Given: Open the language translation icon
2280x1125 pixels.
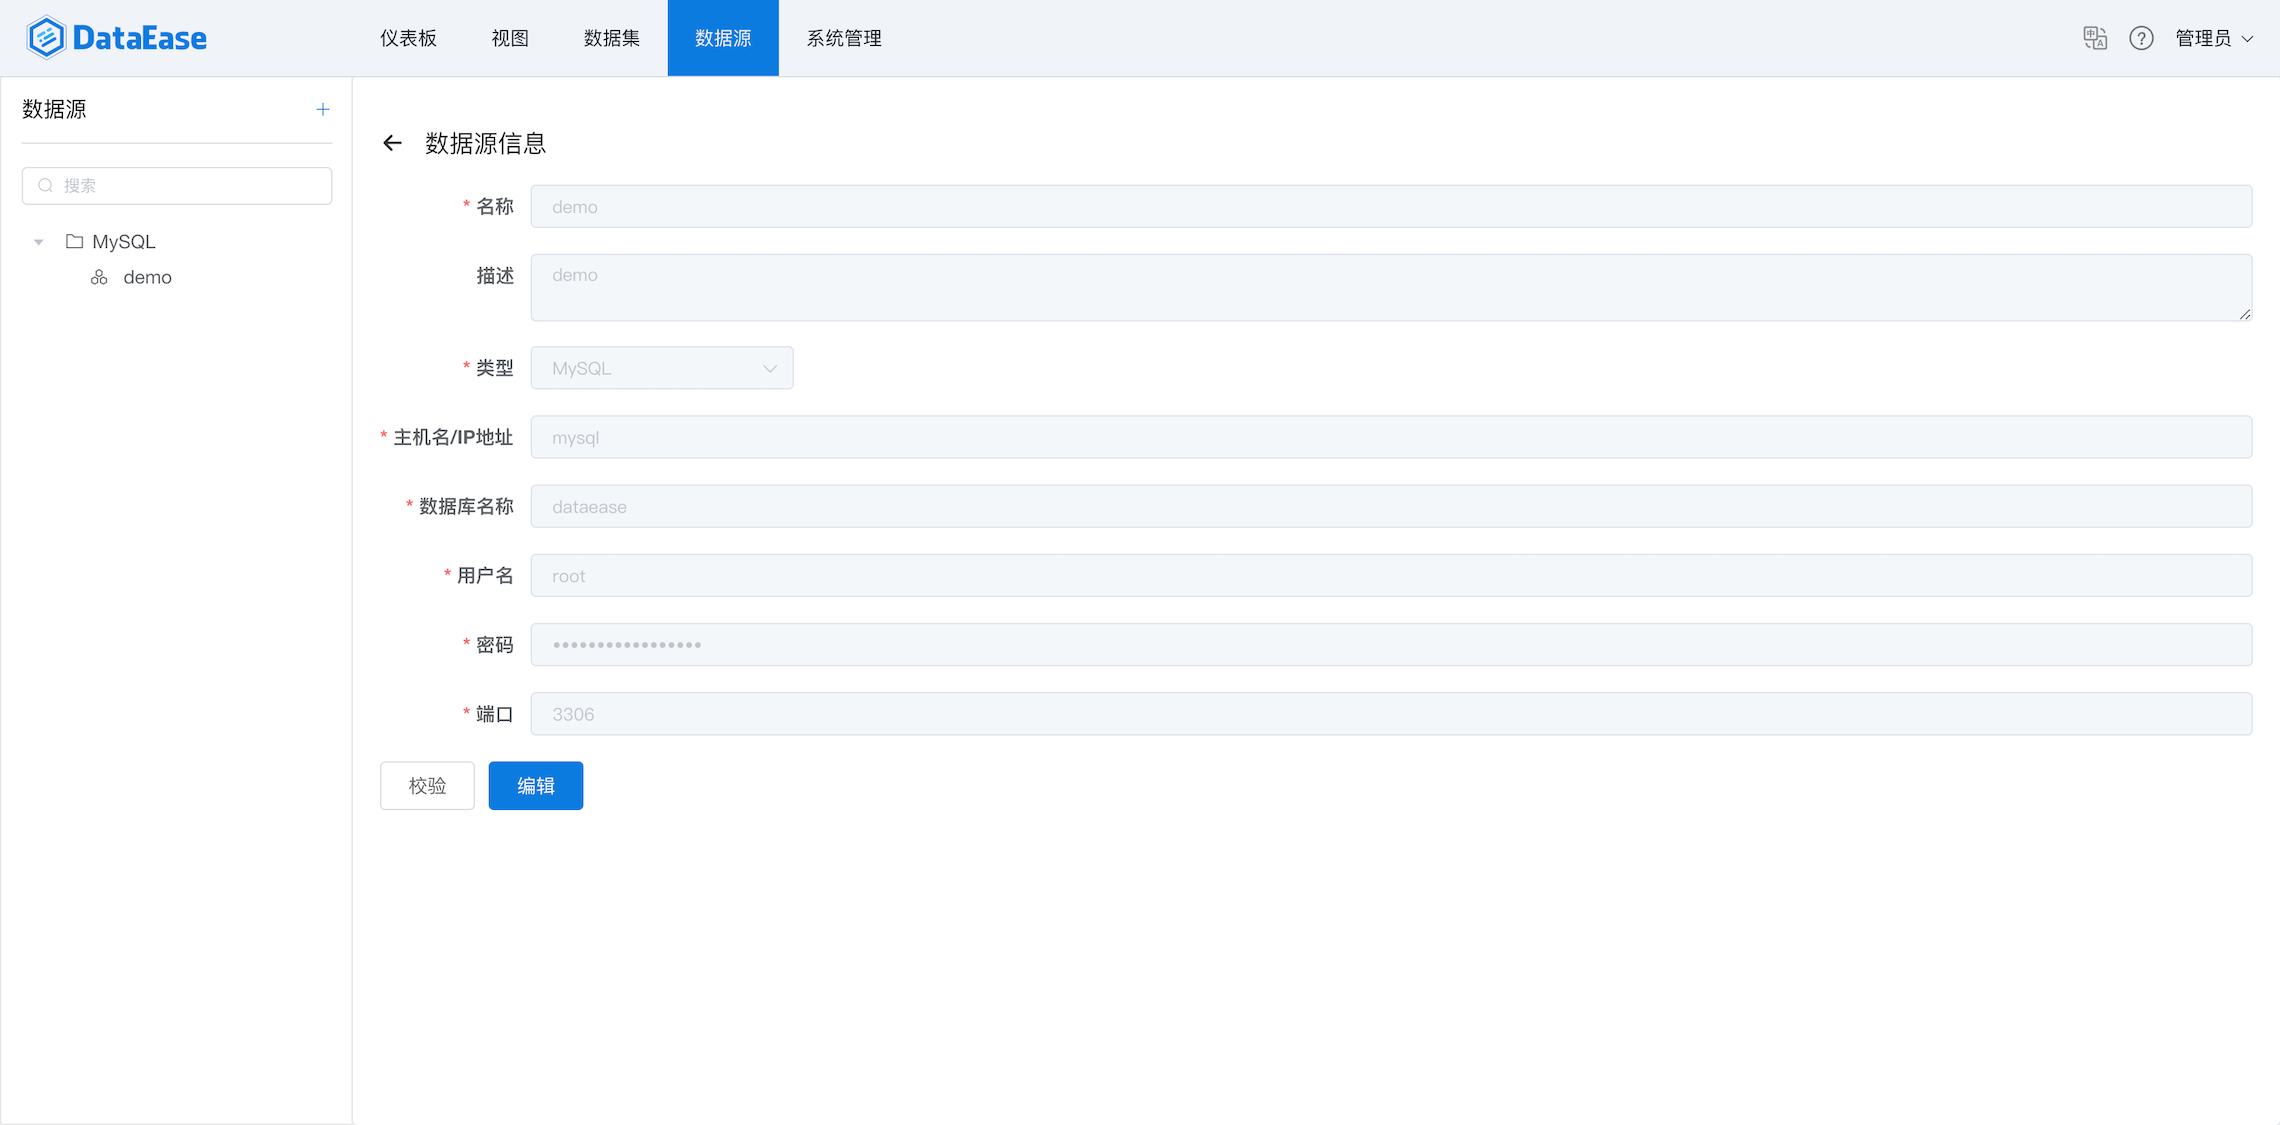Looking at the screenshot, I should coord(2094,38).
